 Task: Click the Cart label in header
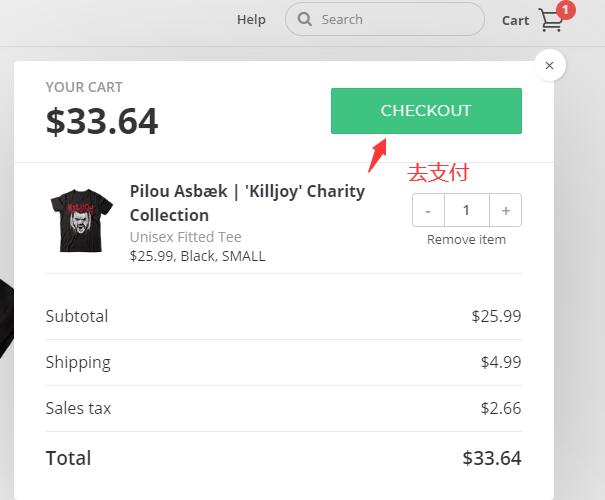click(515, 20)
